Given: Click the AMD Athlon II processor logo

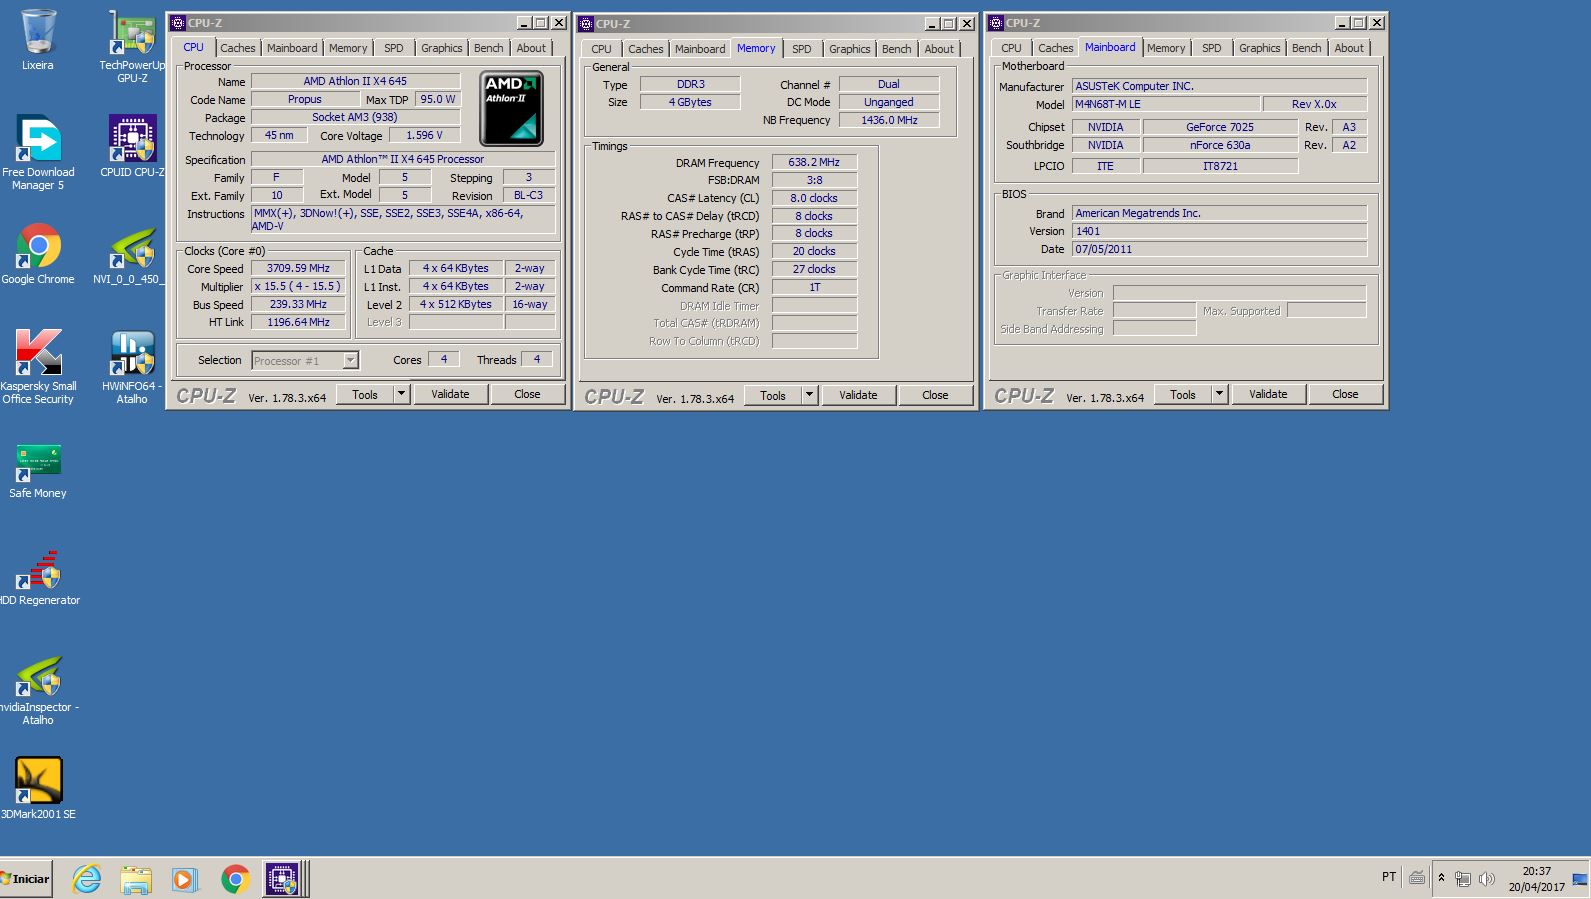Looking at the screenshot, I should (x=511, y=108).
